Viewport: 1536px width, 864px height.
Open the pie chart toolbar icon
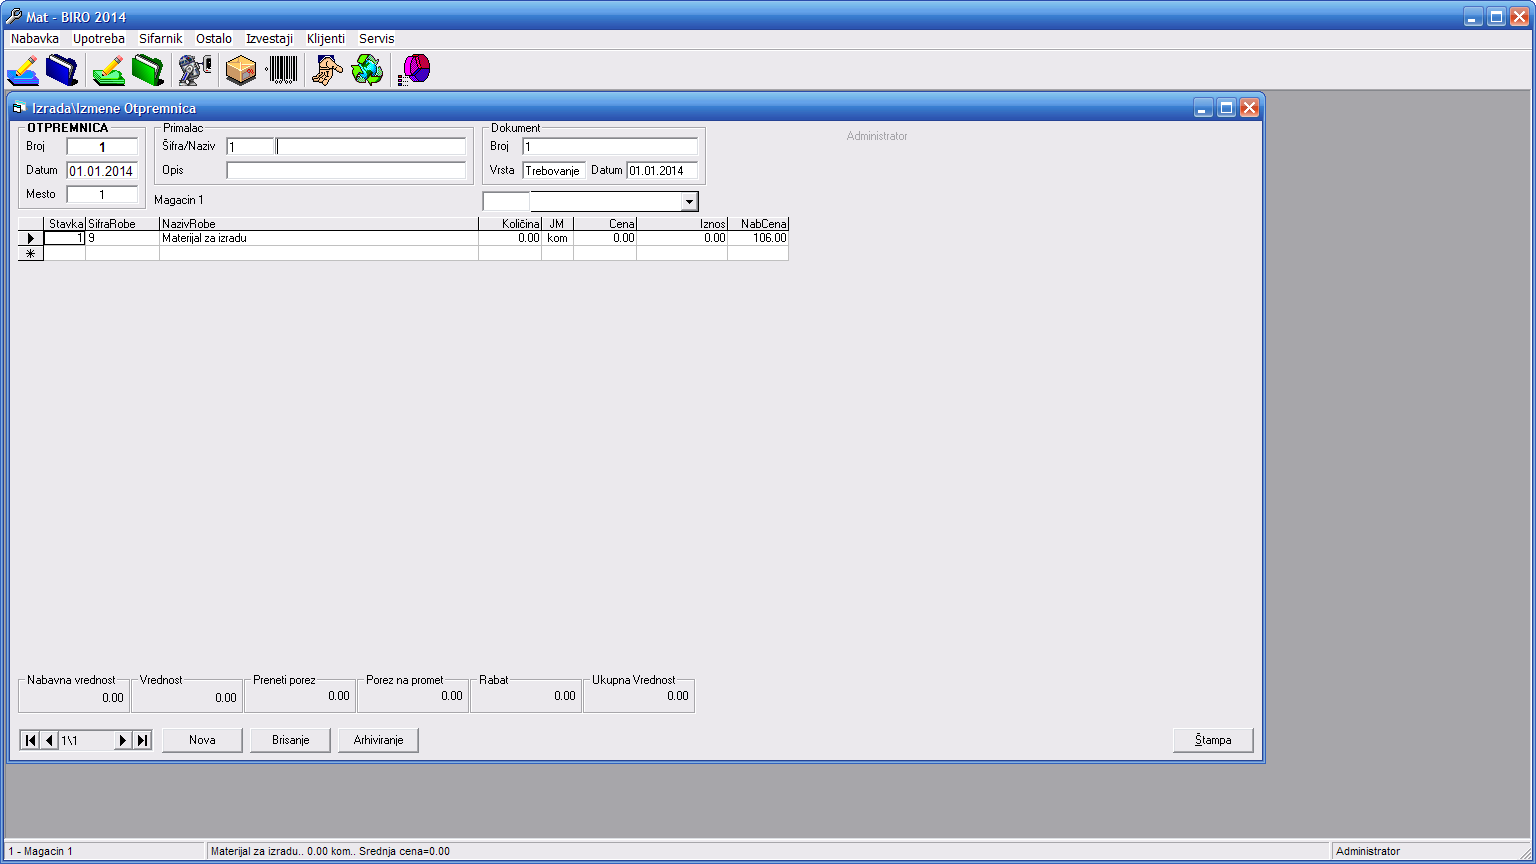point(414,70)
